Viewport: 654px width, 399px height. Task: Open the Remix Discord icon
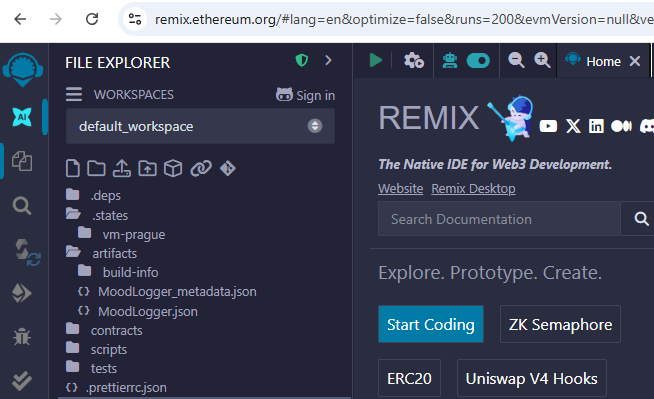[647, 126]
